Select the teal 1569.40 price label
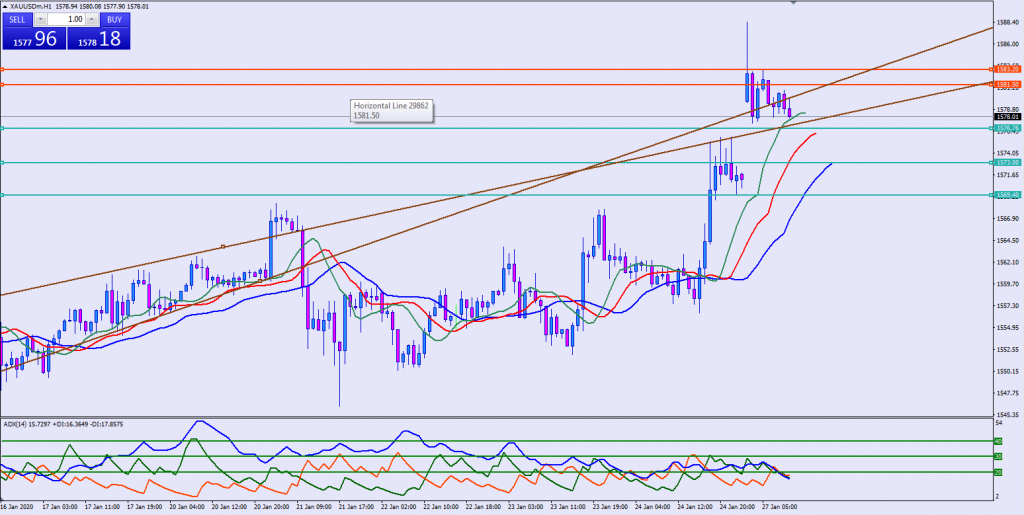 pos(1007,195)
